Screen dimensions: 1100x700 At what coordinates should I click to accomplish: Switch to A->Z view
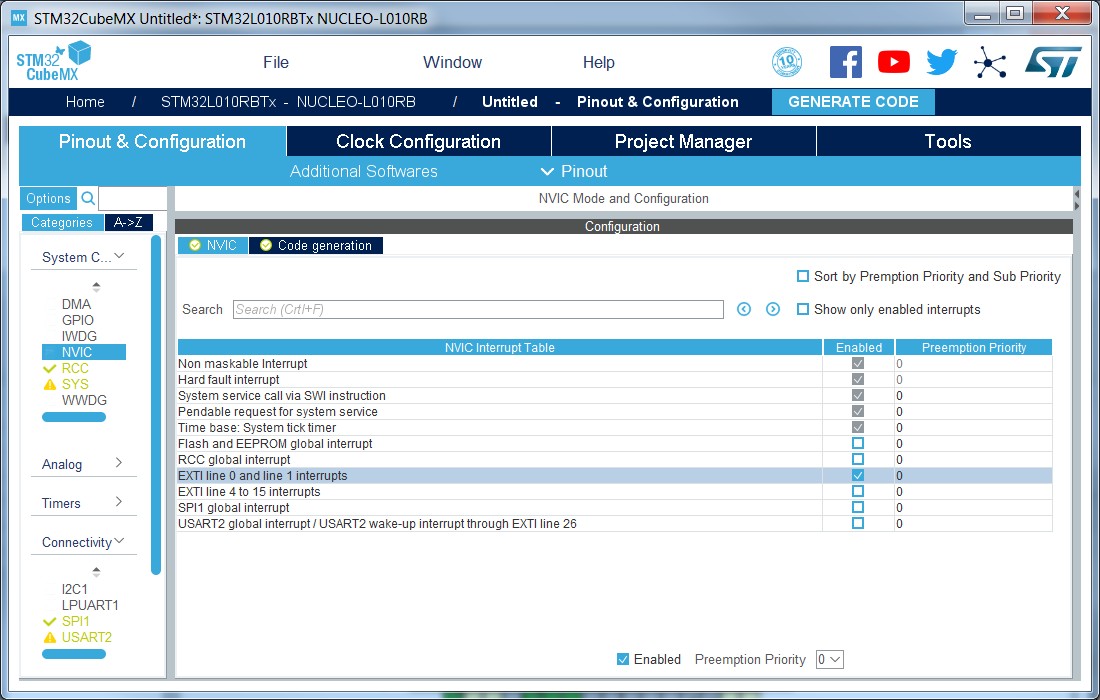128,222
